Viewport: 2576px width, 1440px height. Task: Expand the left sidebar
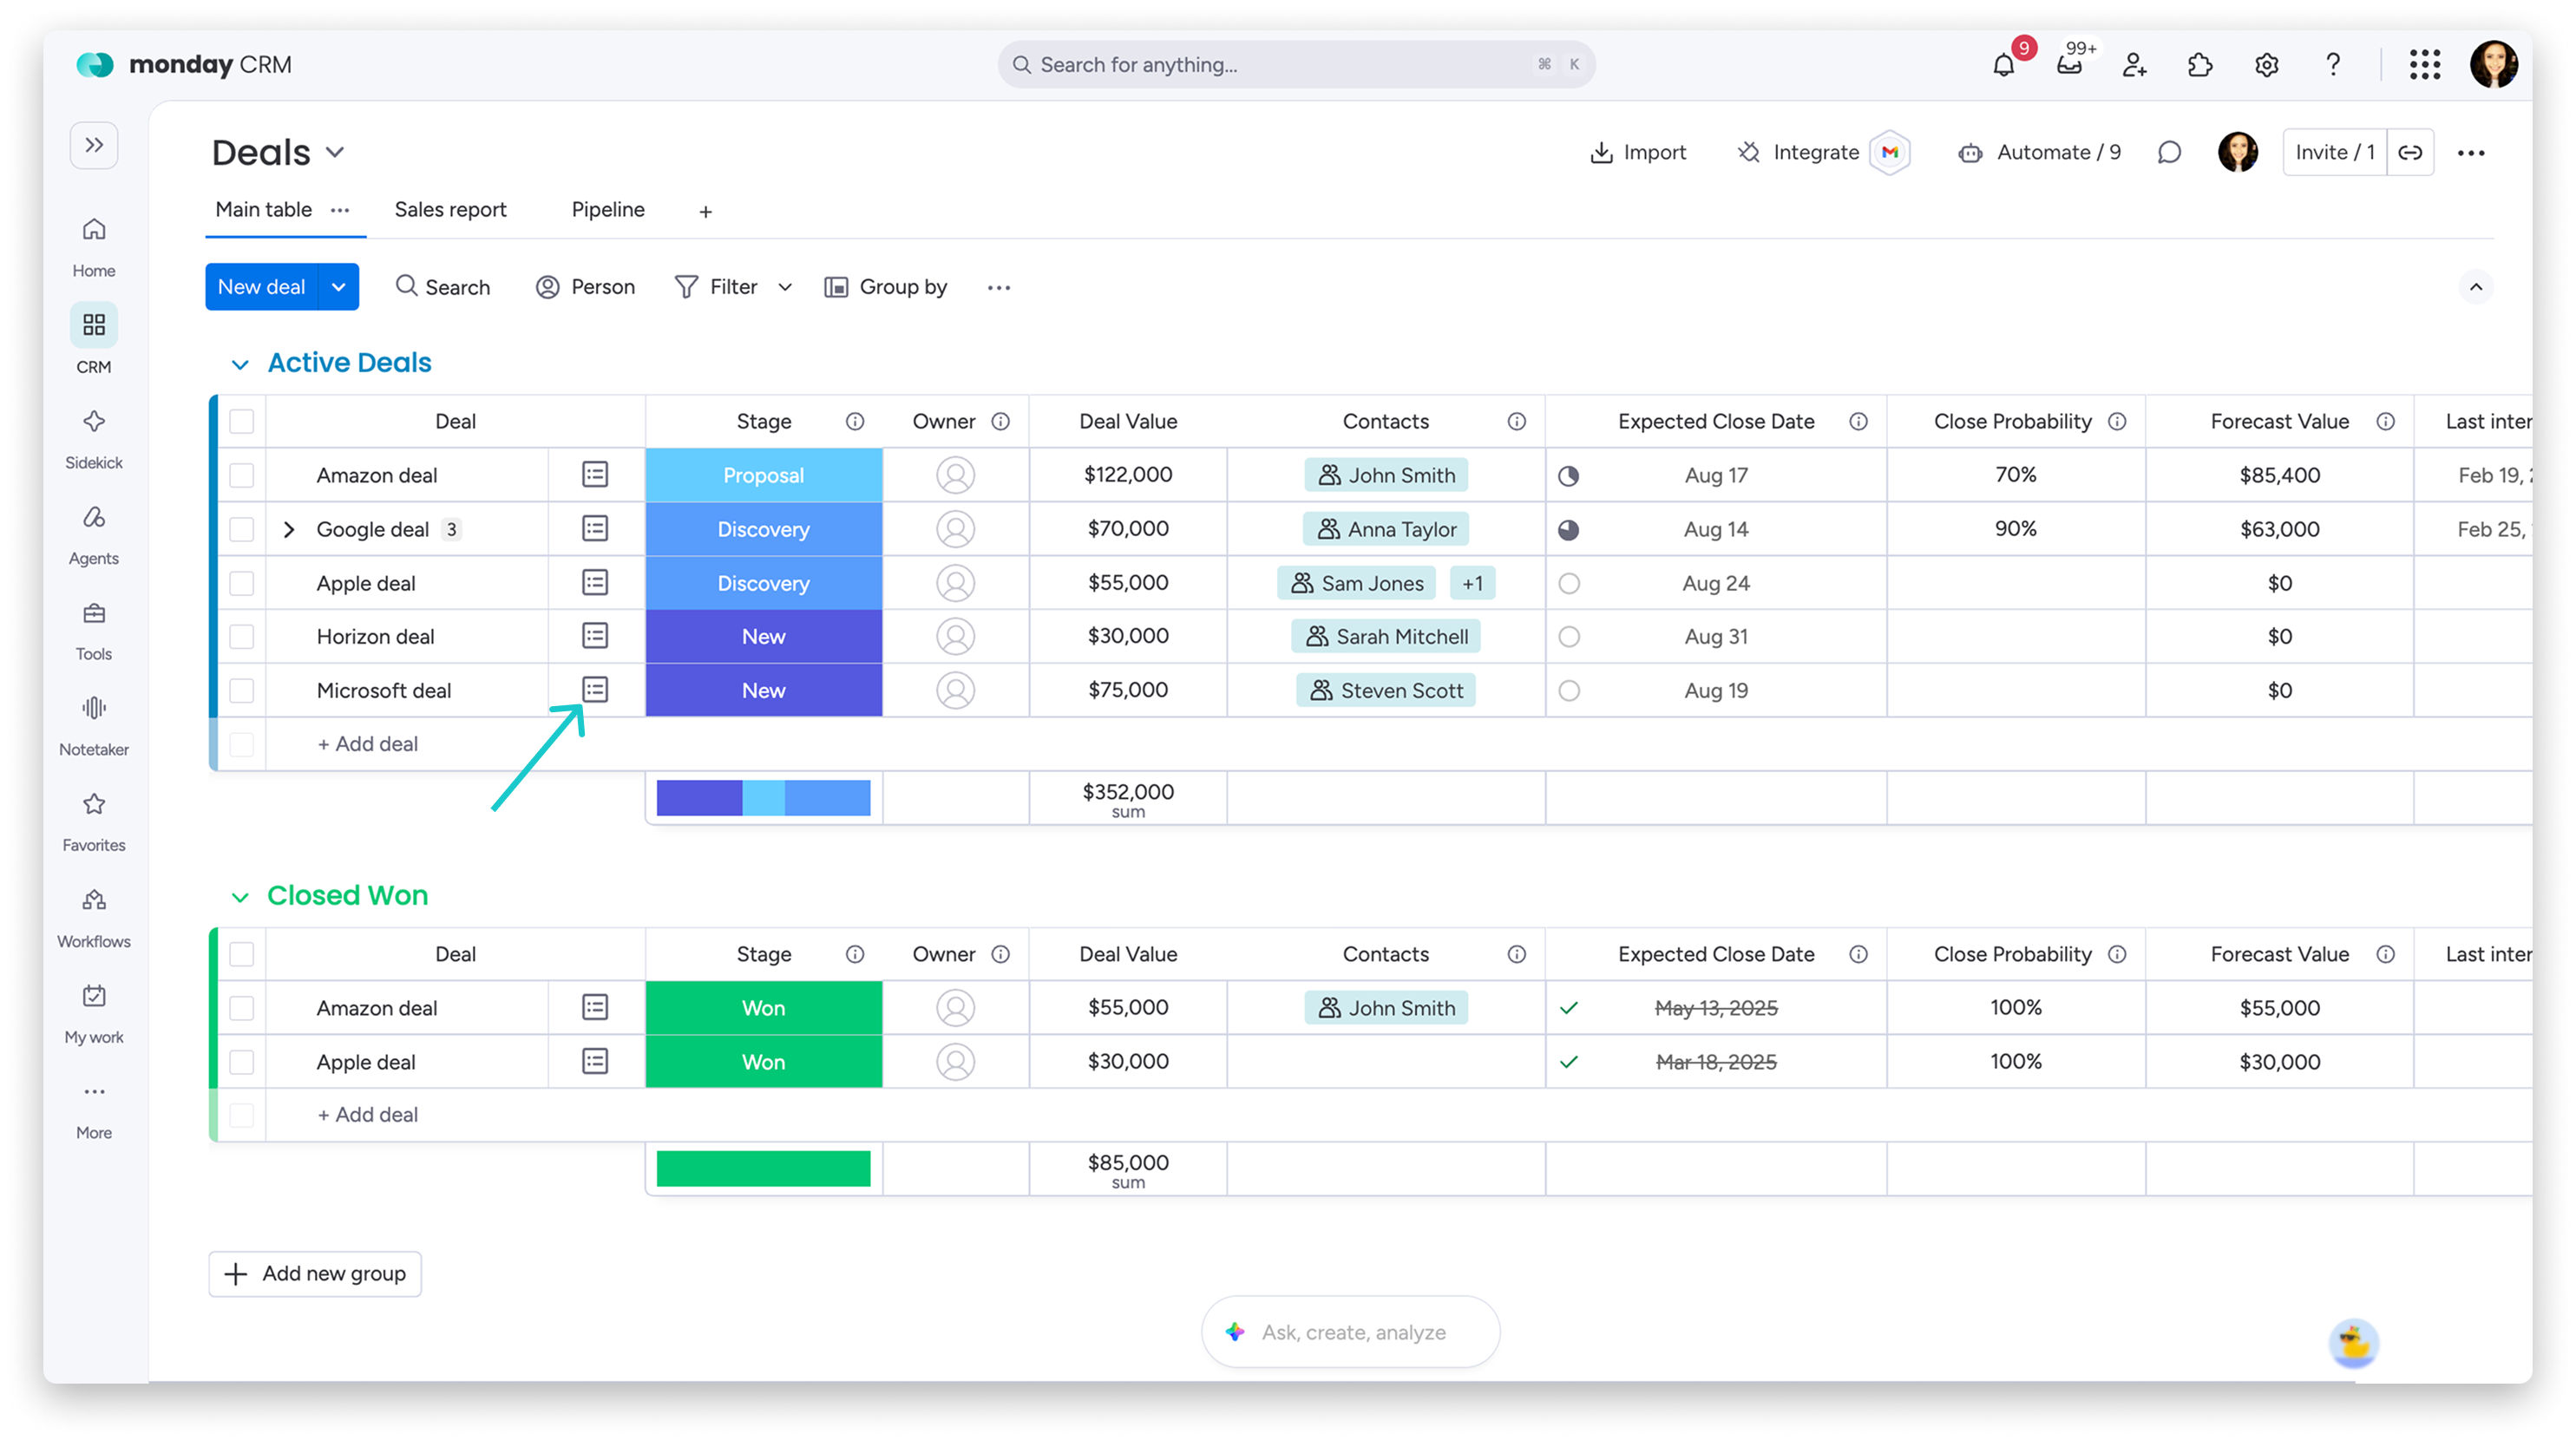click(x=94, y=145)
